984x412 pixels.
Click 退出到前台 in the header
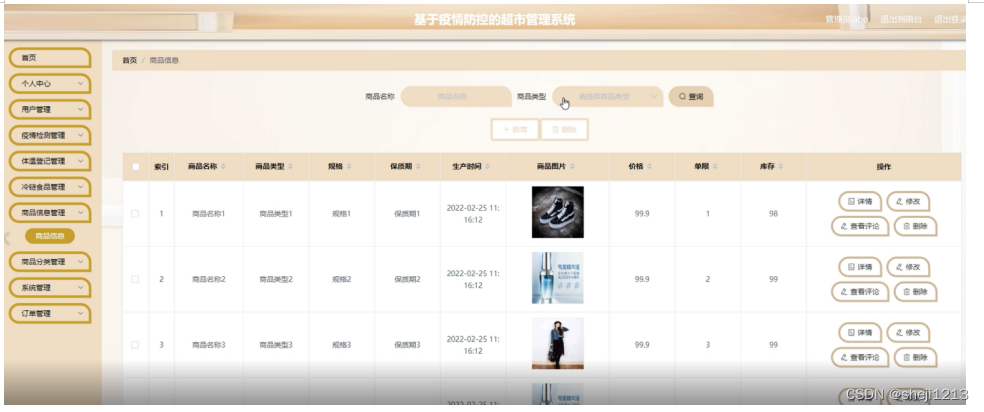[x=901, y=19]
